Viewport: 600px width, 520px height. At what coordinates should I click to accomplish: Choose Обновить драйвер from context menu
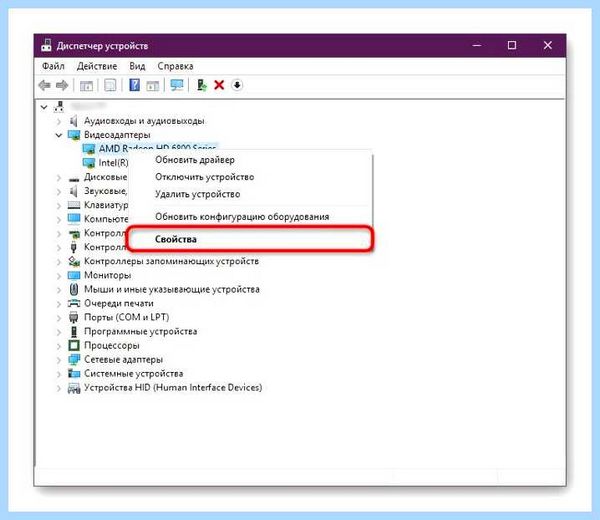pos(251,160)
